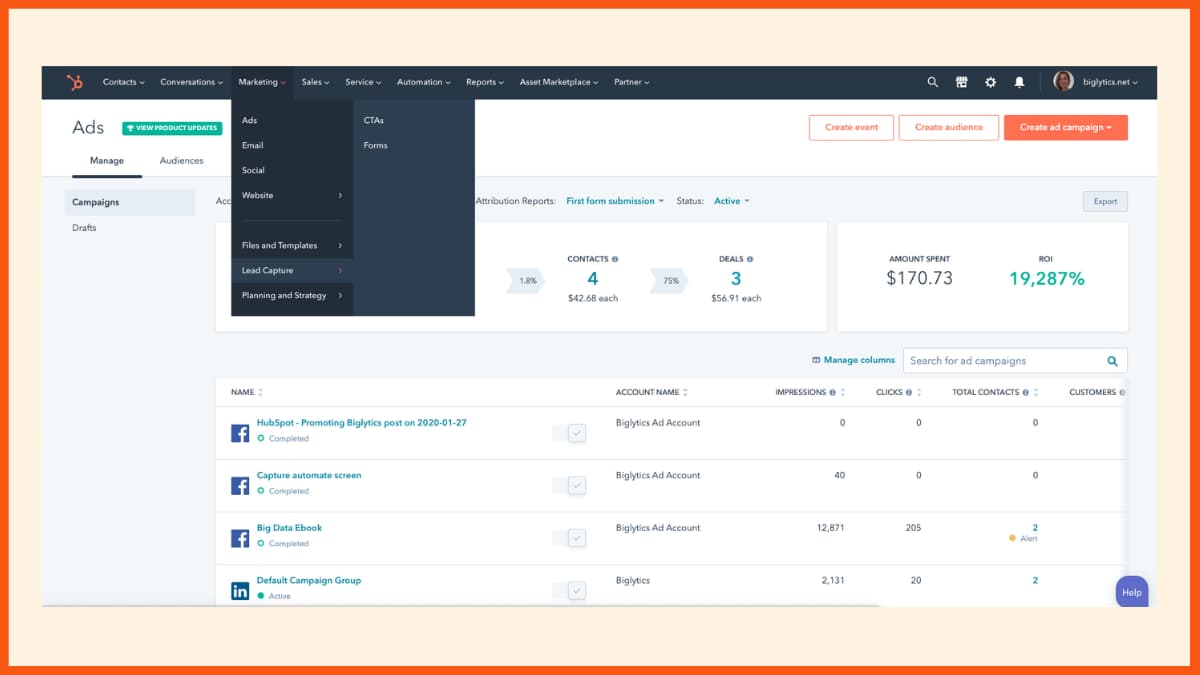Screen dimensions: 1200x675
Task: Open Partner menu in top navigation
Action: 632,82
